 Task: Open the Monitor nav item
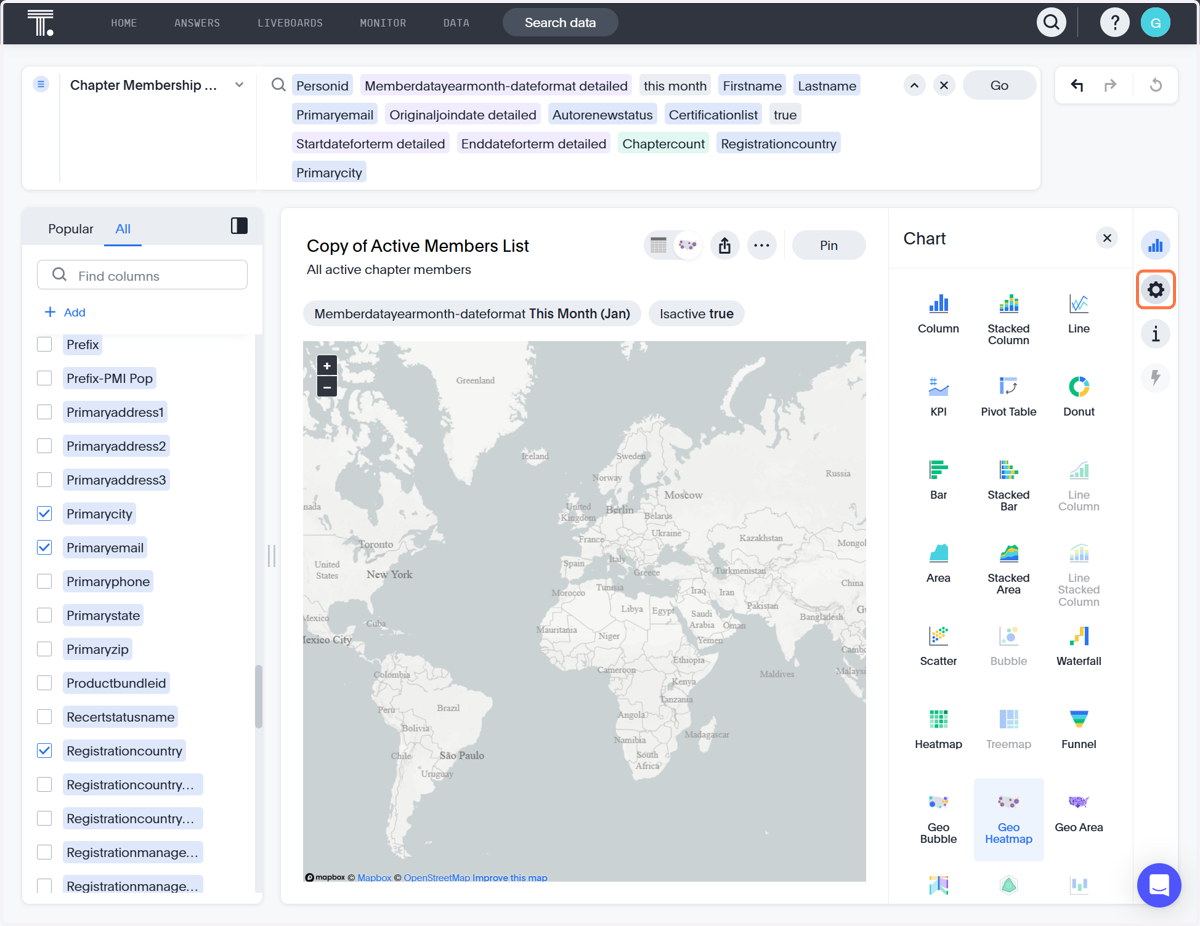383,22
